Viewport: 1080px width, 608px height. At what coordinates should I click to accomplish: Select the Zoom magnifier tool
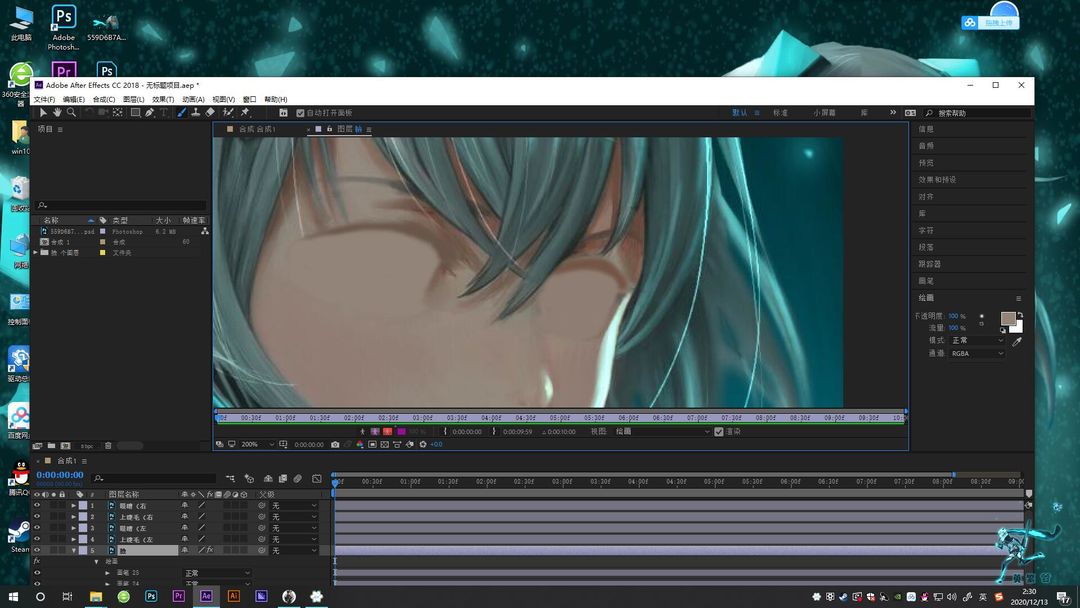pos(71,112)
